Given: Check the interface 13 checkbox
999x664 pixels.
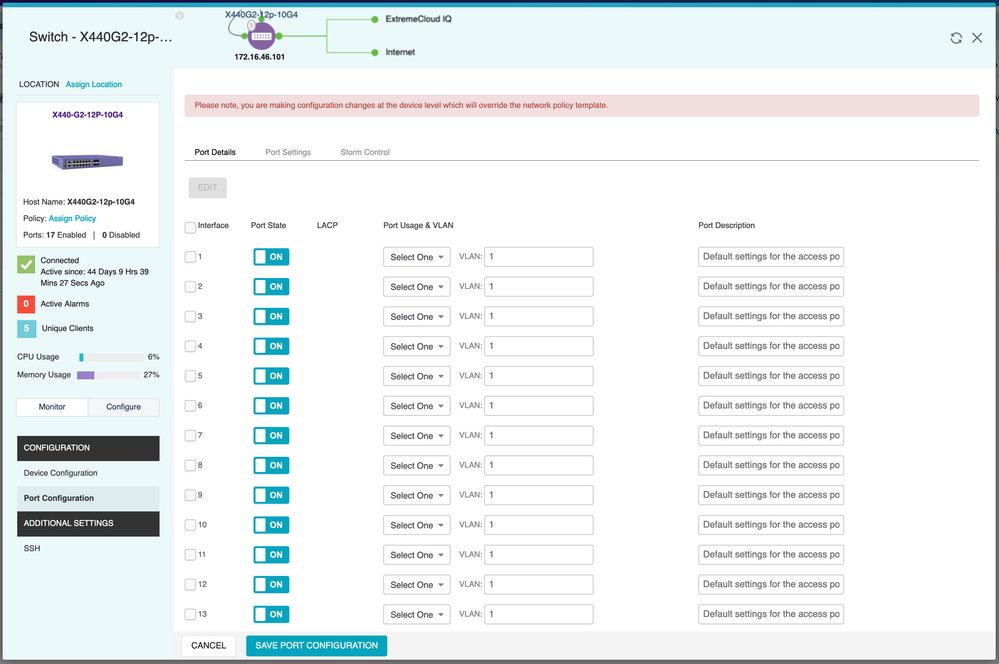Looking at the screenshot, I should pyautogui.click(x=190, y=614).
